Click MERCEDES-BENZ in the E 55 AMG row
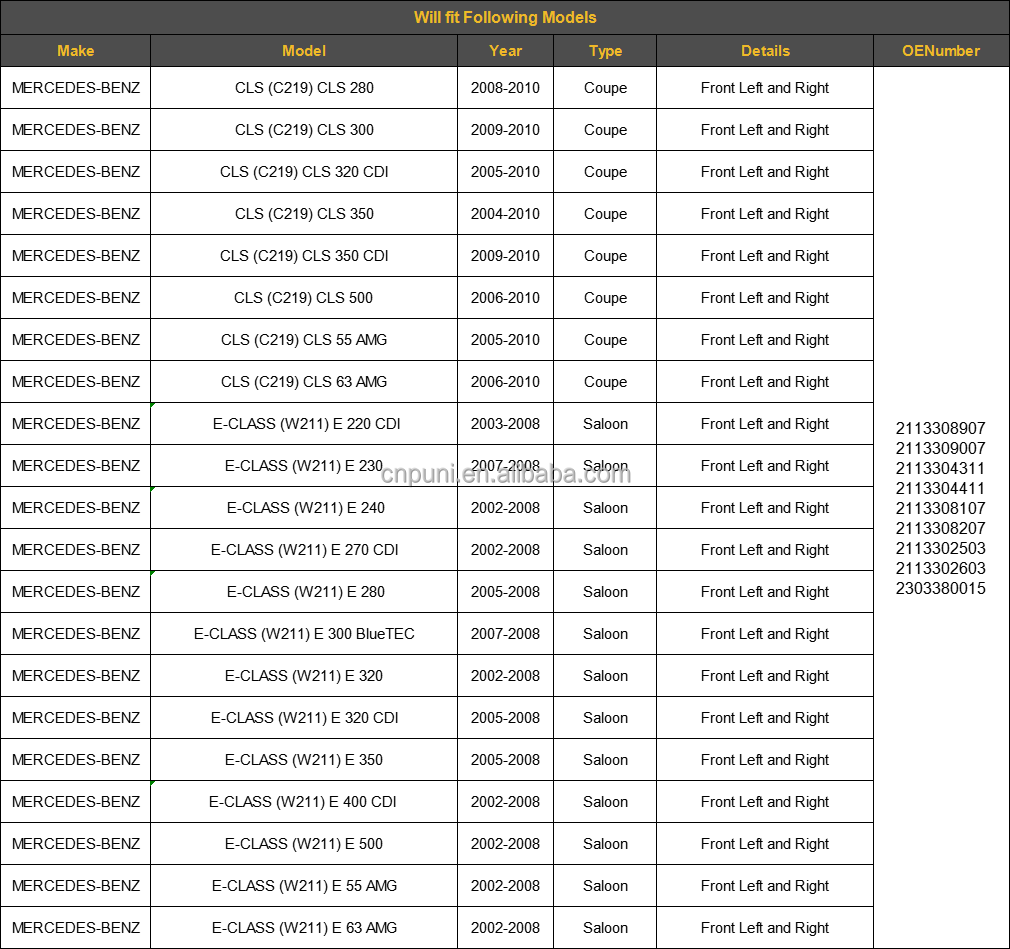1010x949 pixels. (x=75, y=885)
